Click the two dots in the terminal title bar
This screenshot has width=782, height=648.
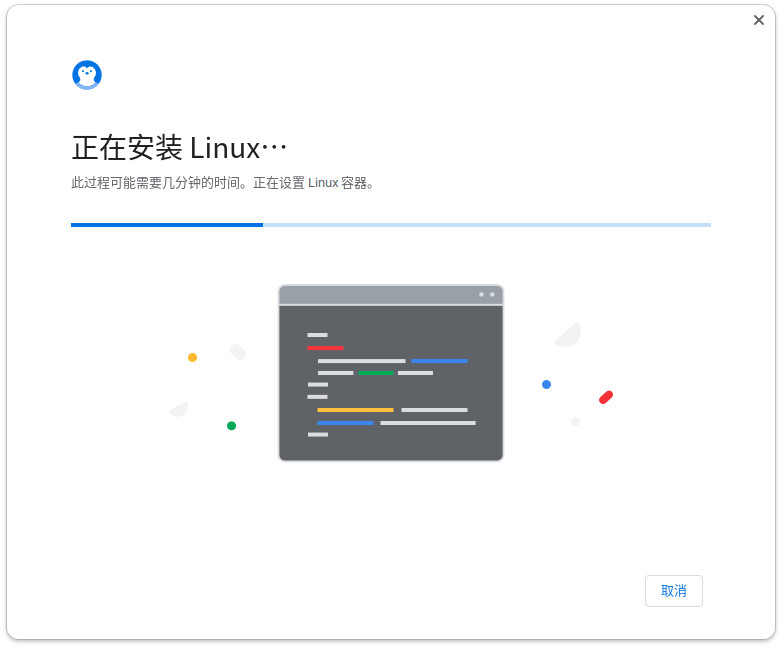(487, 294)
